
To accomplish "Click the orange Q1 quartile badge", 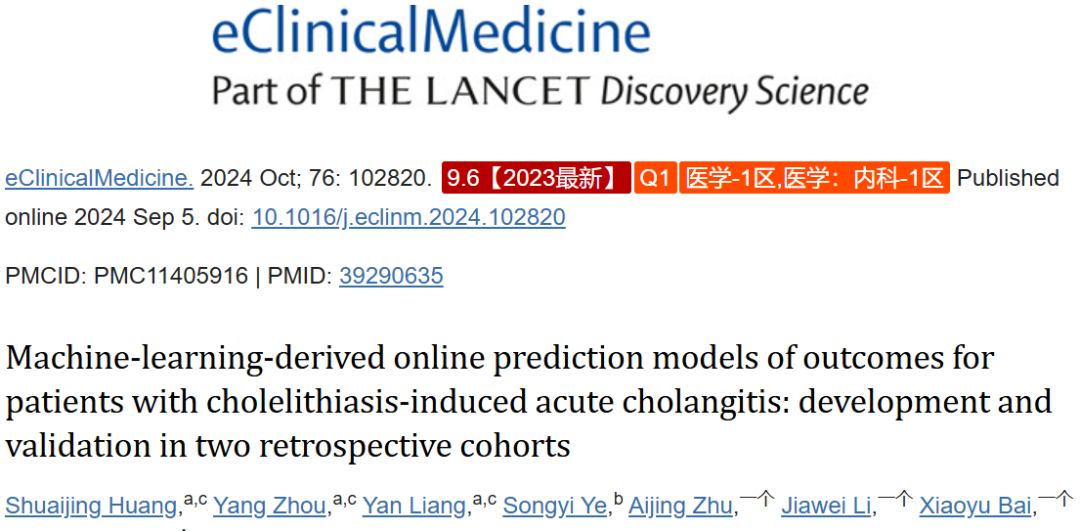I will click(655, 178).
